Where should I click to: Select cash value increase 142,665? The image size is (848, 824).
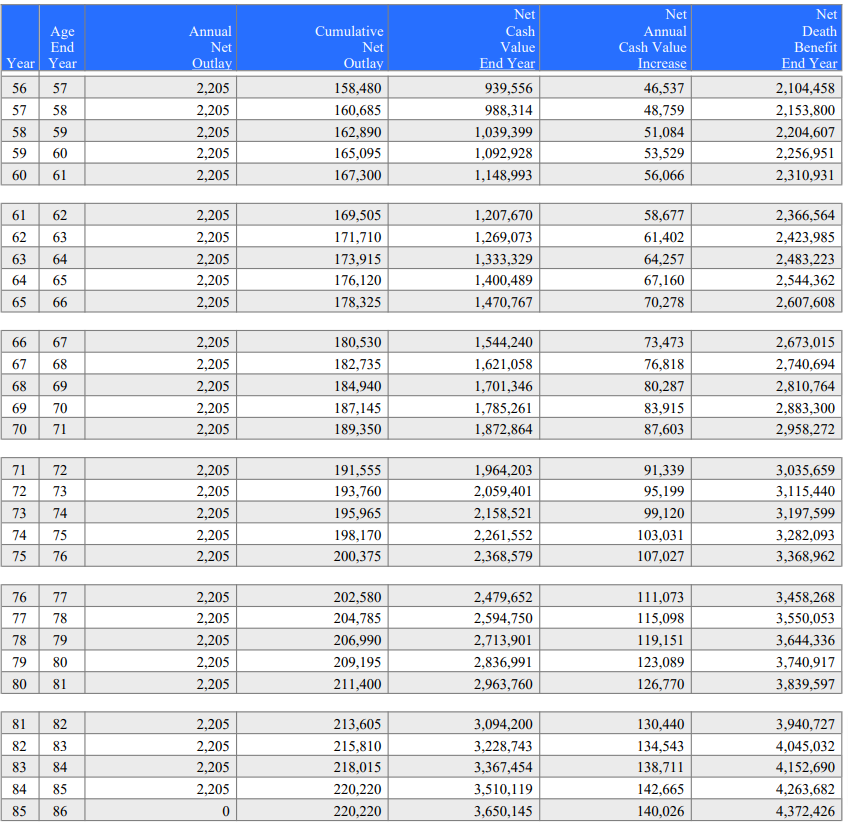tap(660, 789)
